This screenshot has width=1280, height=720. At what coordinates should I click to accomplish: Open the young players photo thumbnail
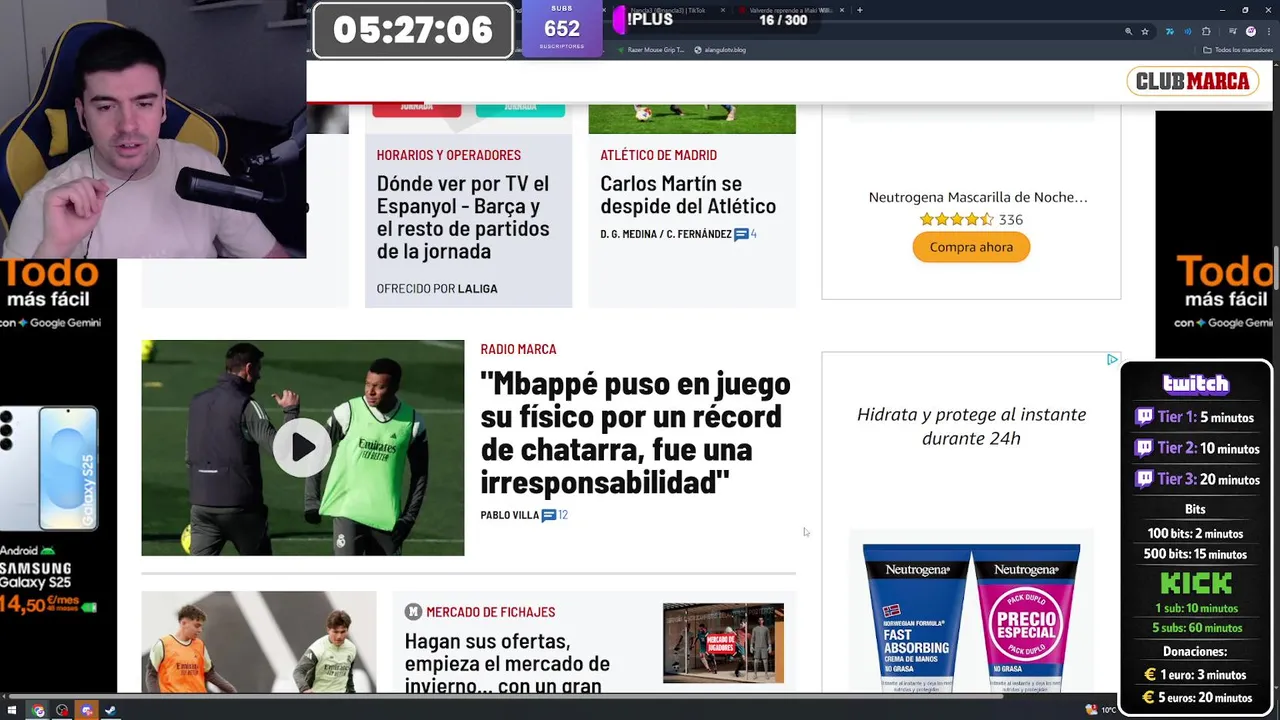258,642
